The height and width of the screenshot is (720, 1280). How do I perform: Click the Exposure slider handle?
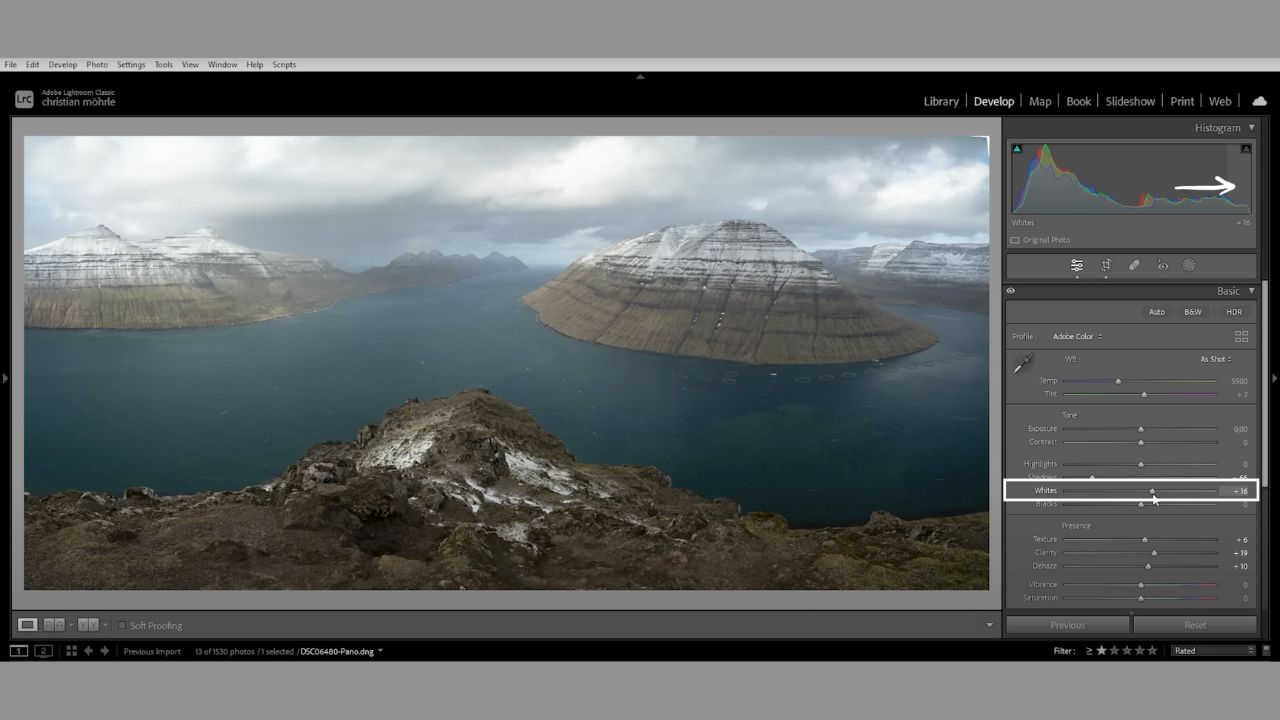(1141, 429)
